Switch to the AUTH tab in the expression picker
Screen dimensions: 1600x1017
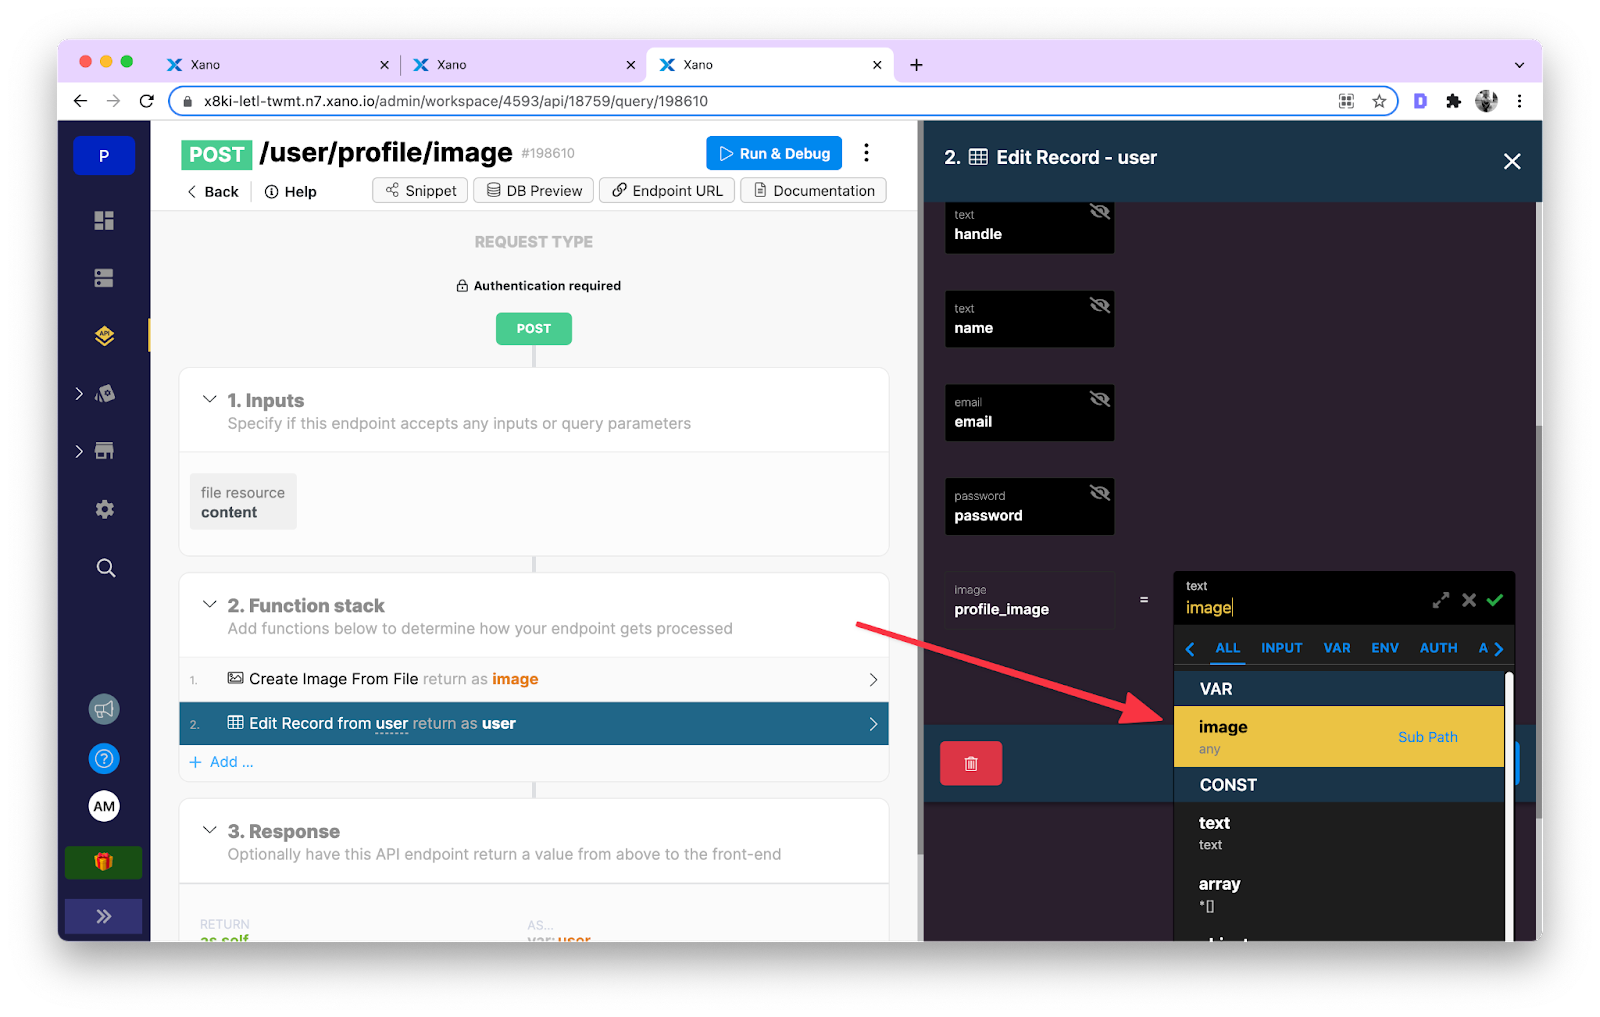[x=1438, y=648]
